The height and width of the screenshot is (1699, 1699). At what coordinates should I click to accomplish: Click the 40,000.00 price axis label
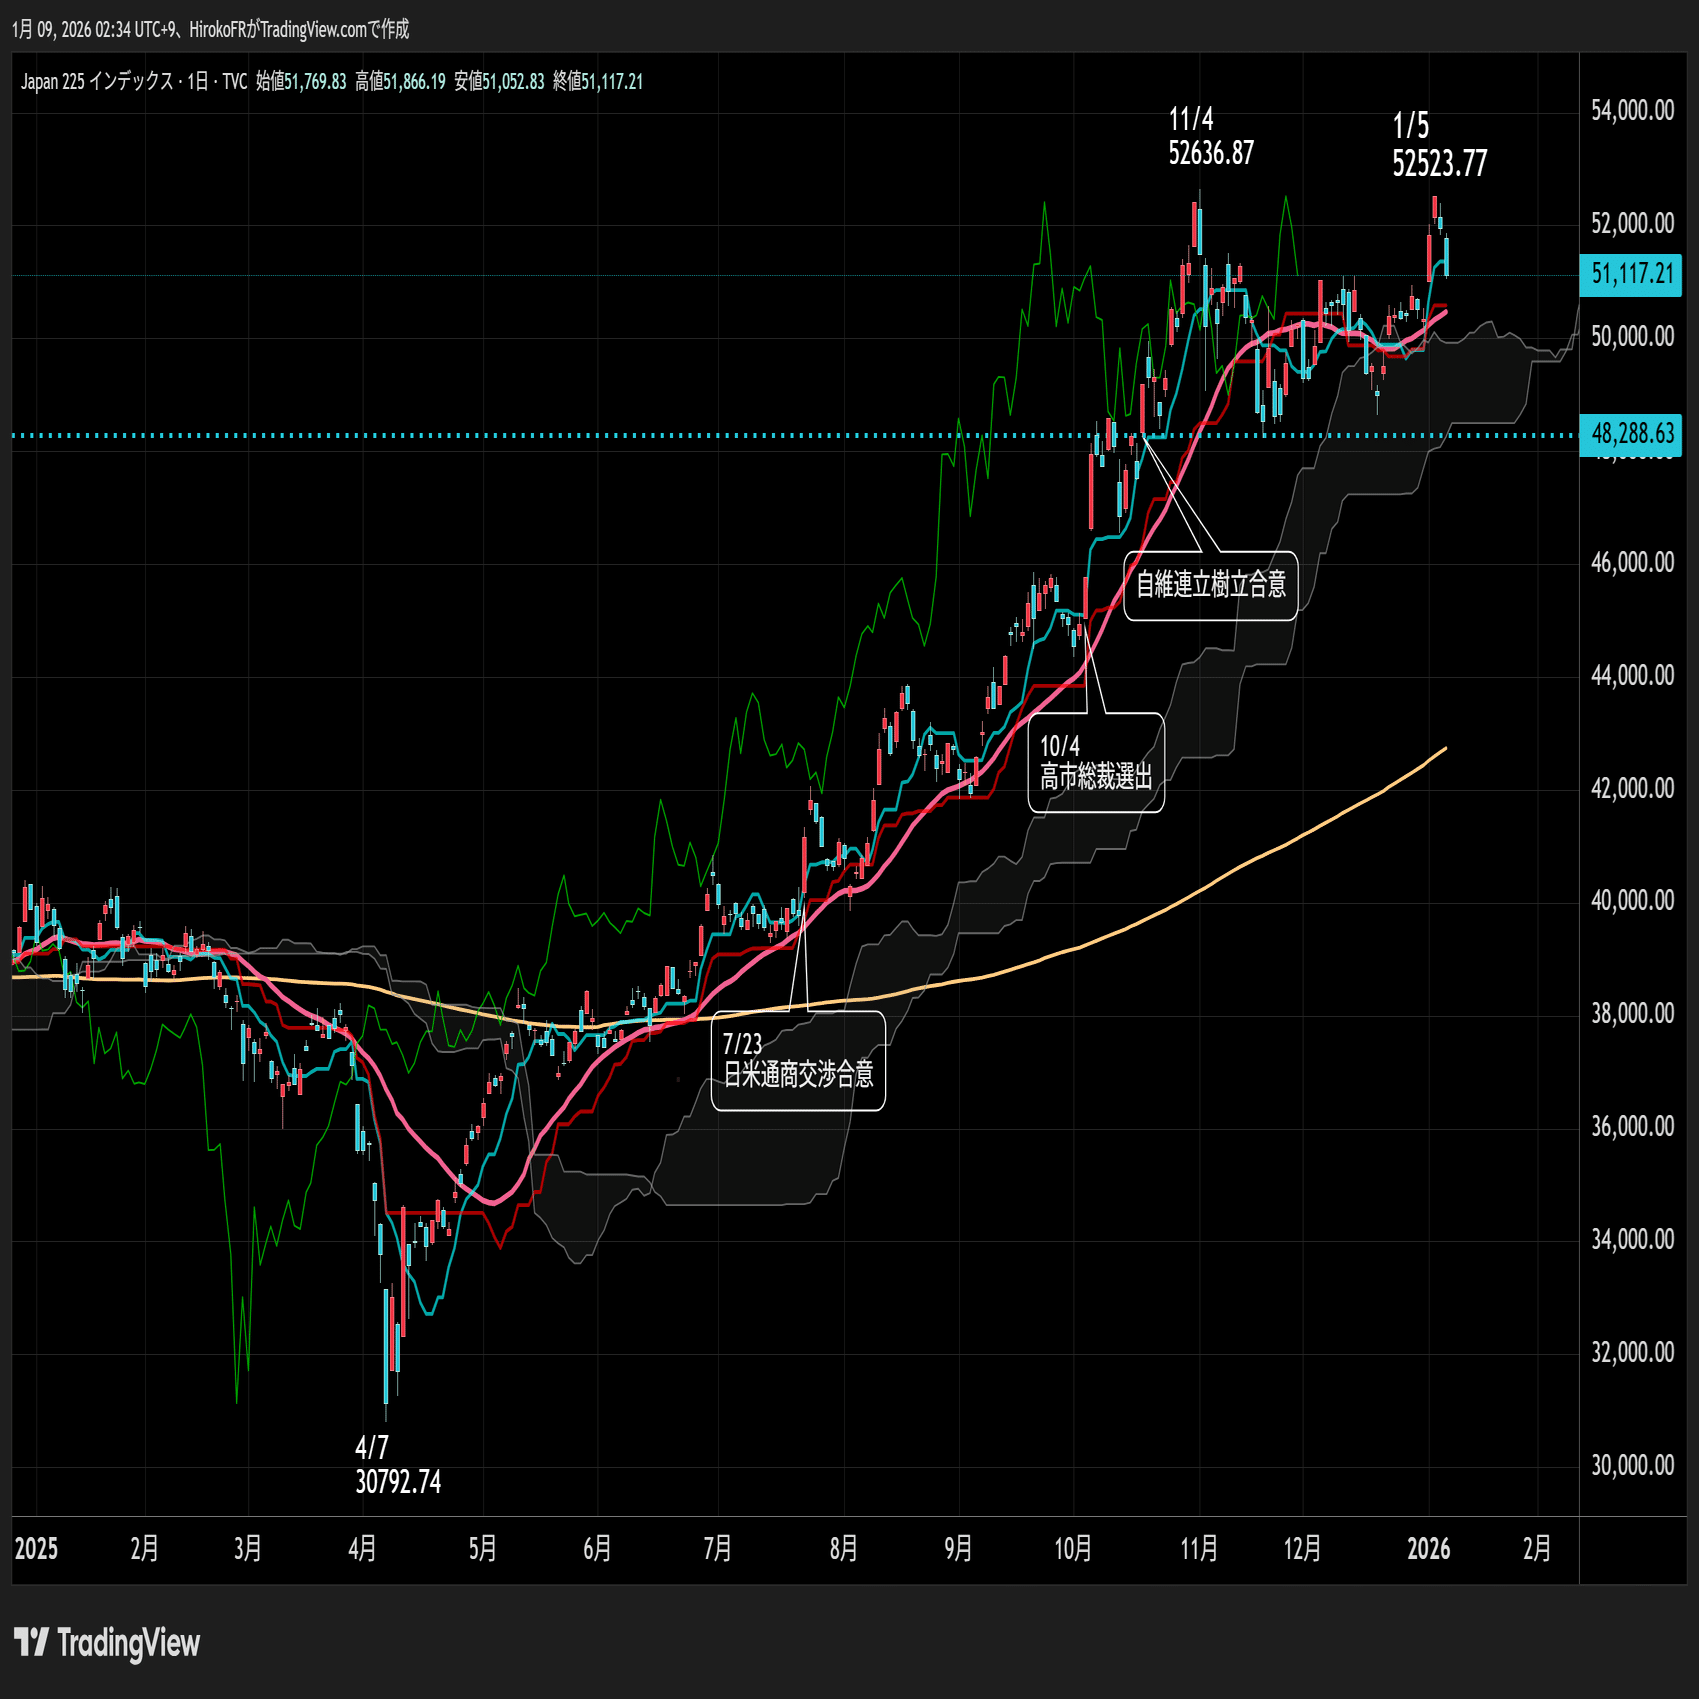(1632, 901)
